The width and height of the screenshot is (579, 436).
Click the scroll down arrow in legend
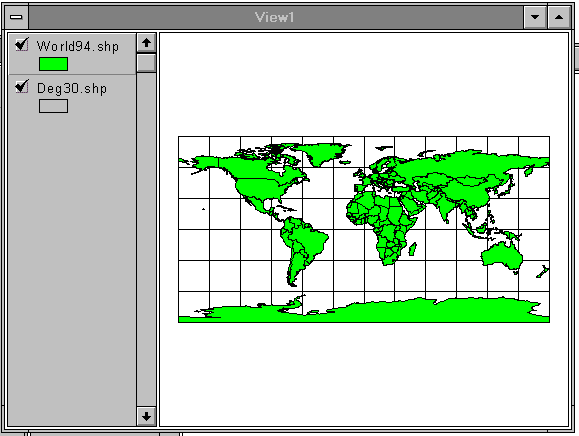coord(146,416)
